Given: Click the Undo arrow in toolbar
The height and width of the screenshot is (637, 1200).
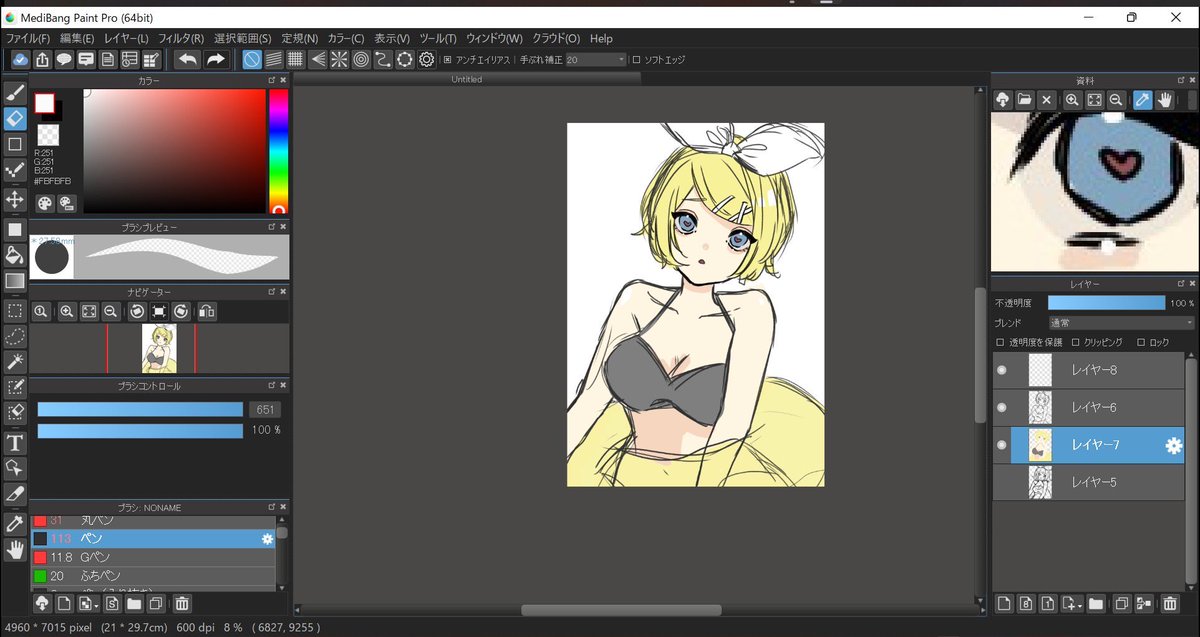Looking at the screenshot, I should tap(187, 60).
